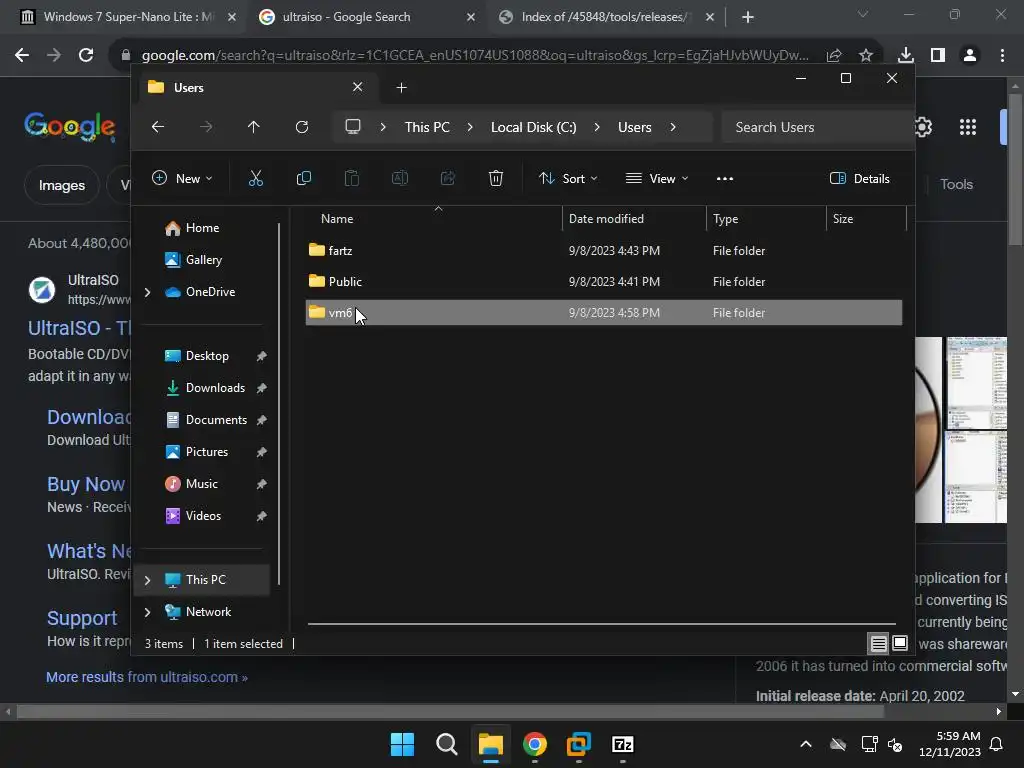
Task: Go up one folder level in Explorer
Action: tap(253, 127)
